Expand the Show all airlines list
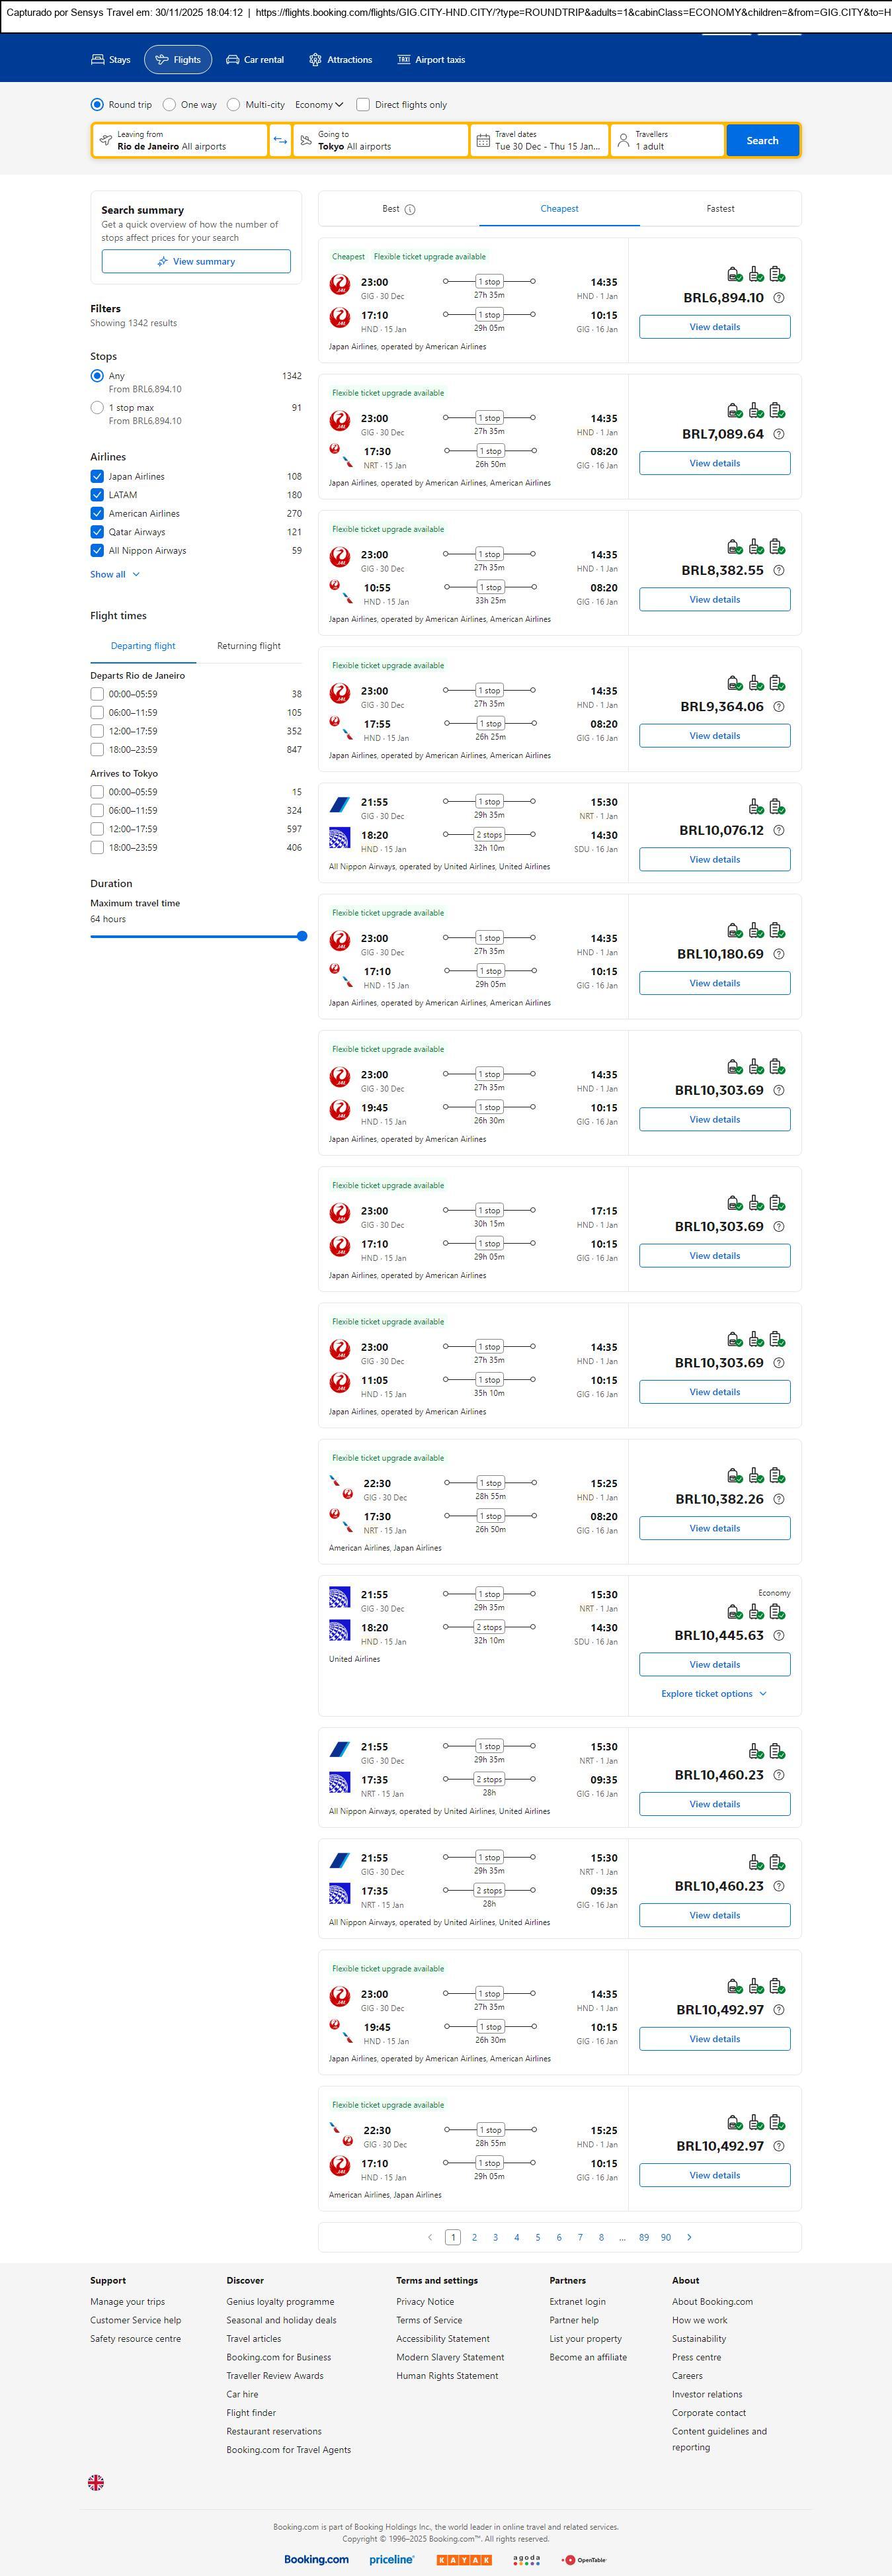 [114, 575]
